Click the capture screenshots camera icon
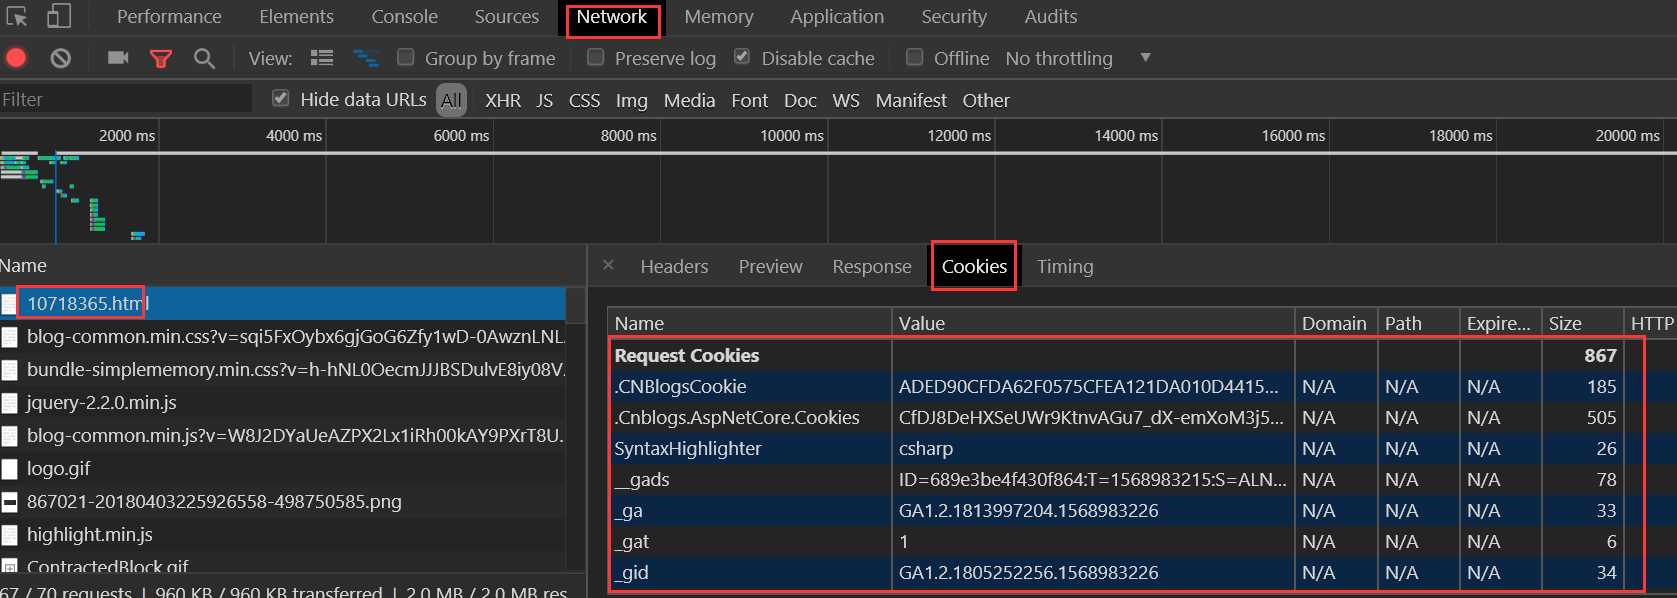The width and height of the screenshot is (1677, 598). click(118, 58)
